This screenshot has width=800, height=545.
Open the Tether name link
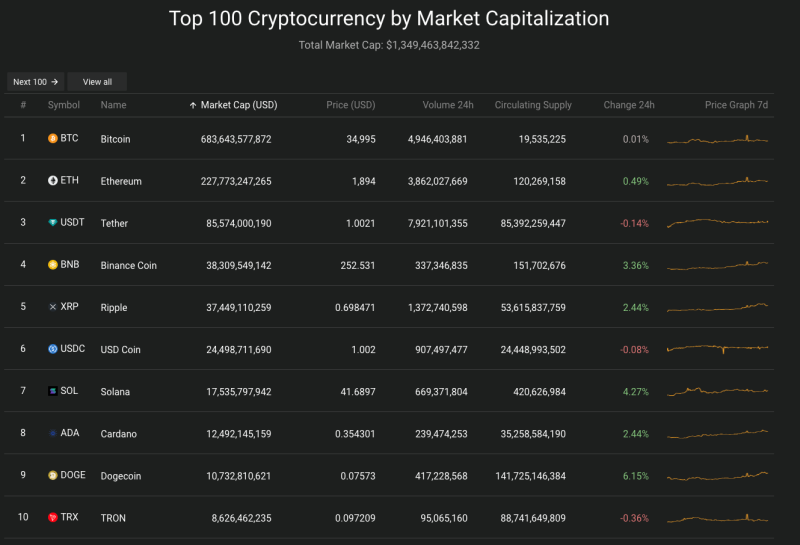click(114, 223)
